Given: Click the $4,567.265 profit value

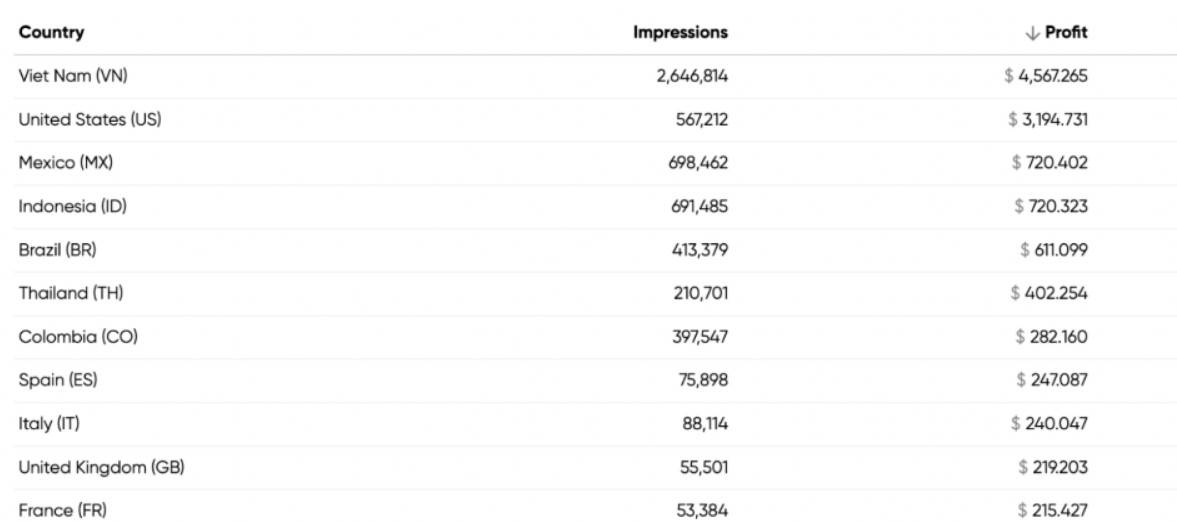Looking at the screenshot, I should [x=1046, y=76].
